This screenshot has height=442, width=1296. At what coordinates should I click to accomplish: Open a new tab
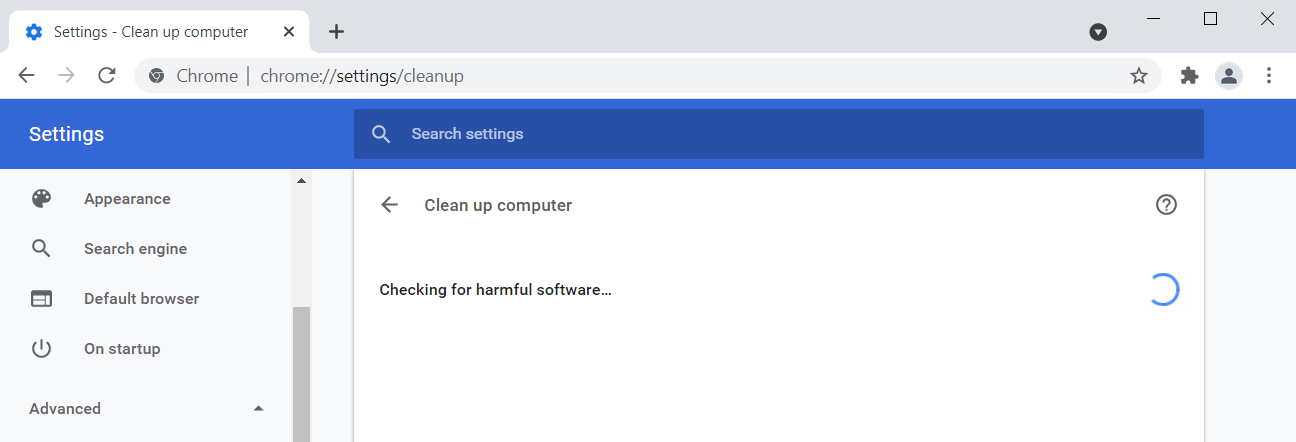tap(336, 32)
